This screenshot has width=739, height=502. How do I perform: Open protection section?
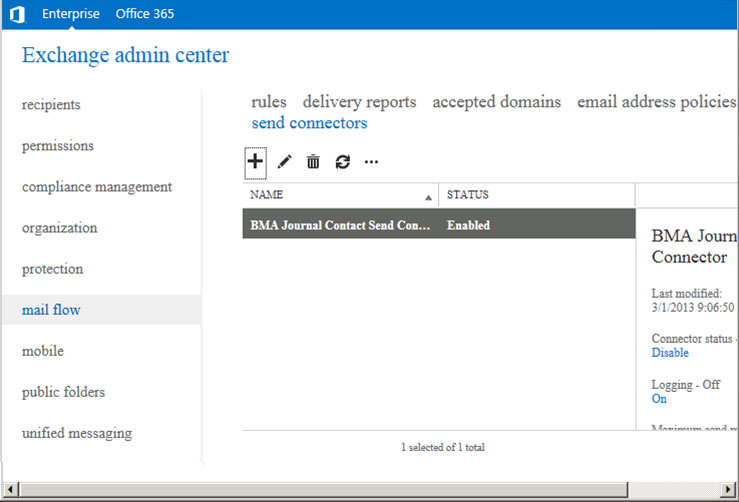(52, 269)
